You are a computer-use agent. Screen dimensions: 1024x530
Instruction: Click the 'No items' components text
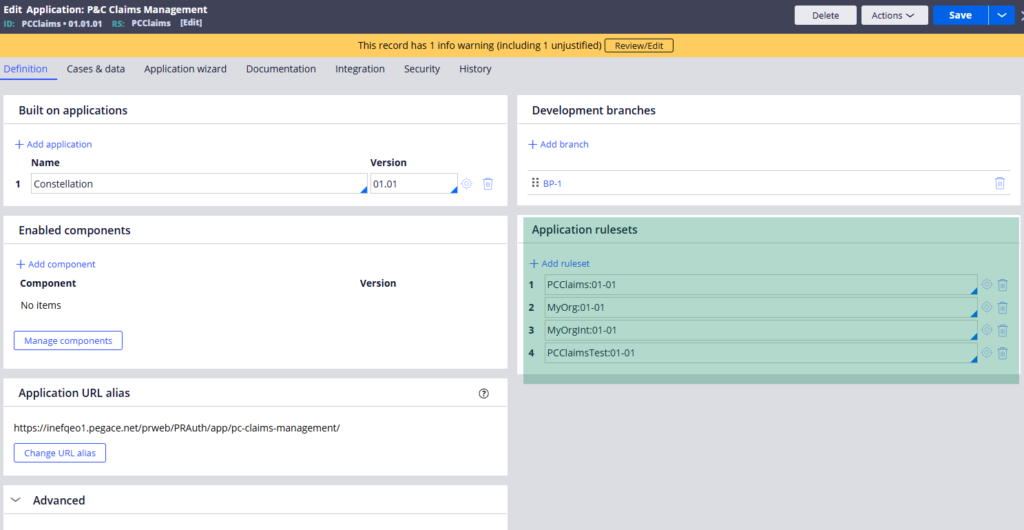point(41,305)
